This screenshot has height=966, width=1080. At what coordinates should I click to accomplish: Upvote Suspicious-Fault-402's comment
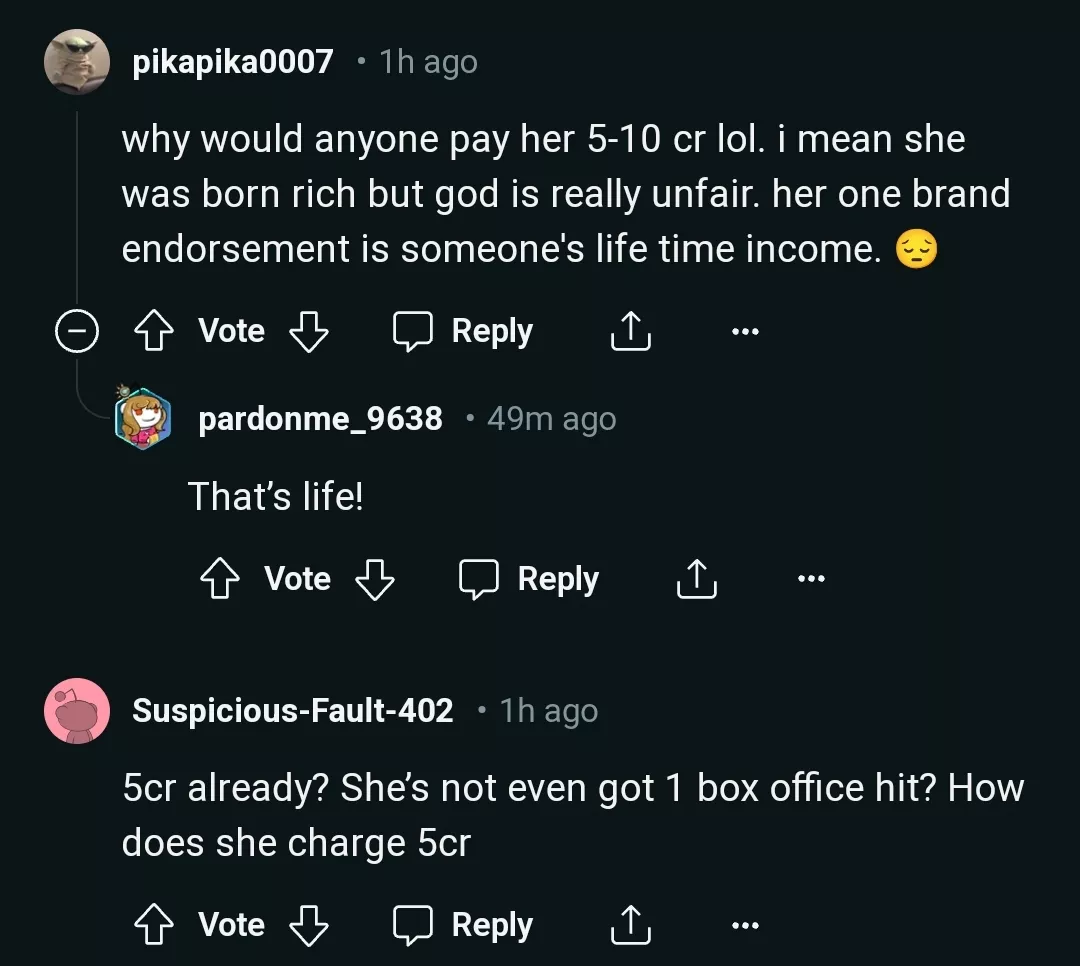154,926
